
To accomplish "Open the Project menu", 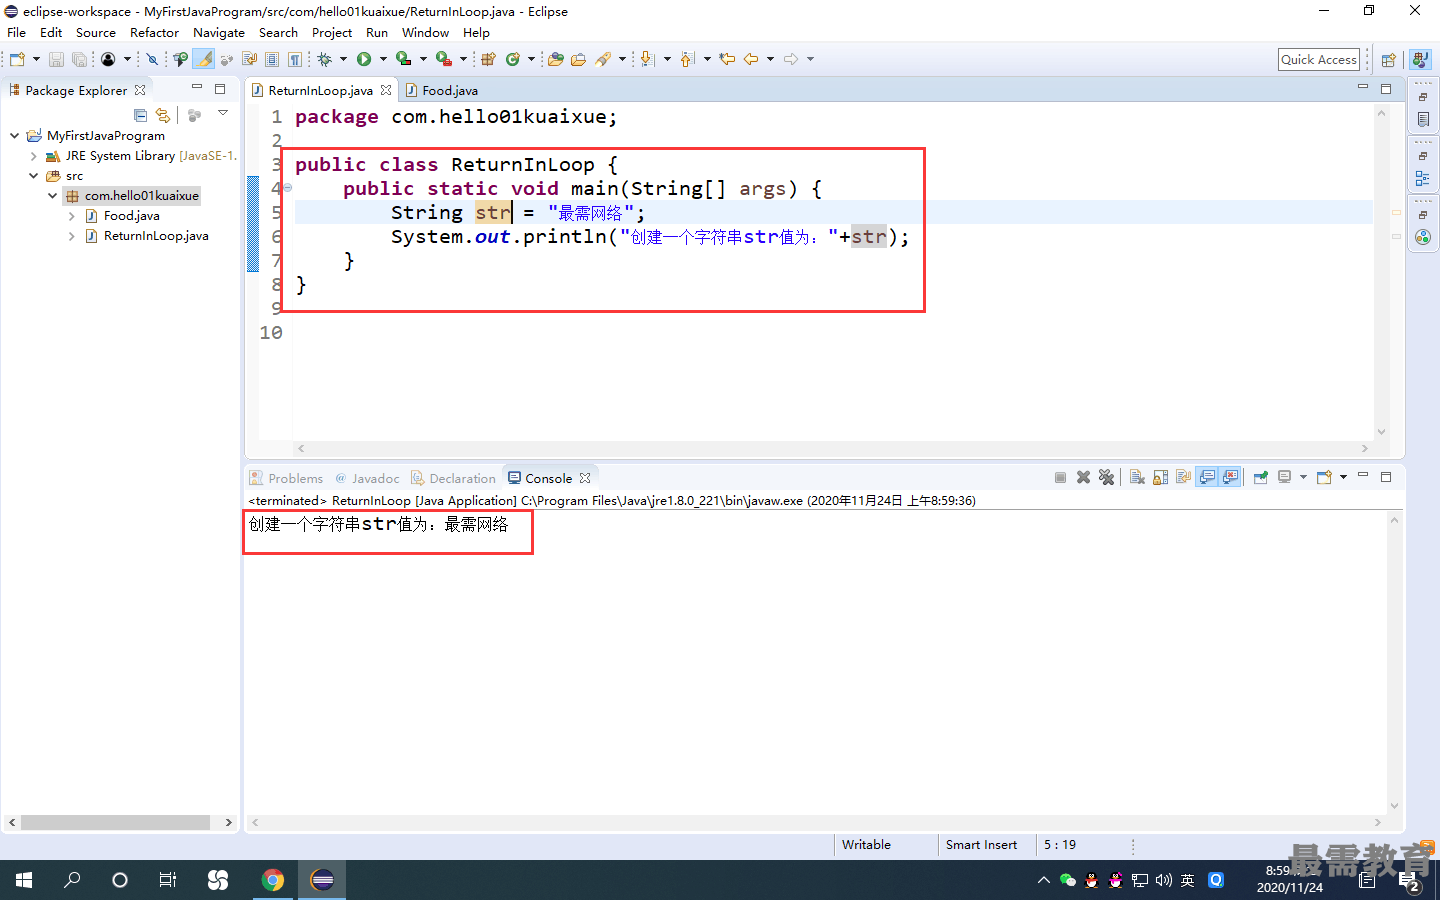I will (332, 32).
